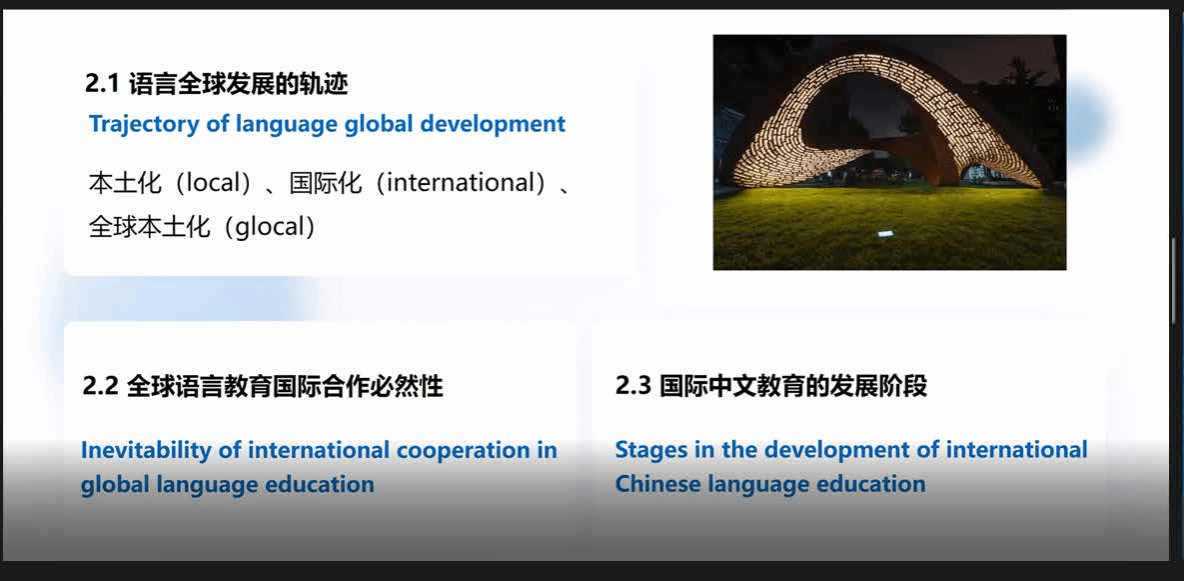Open the Stages in the development text
This screenshot has width=1184, height=581.
click(x=850, y=450)
